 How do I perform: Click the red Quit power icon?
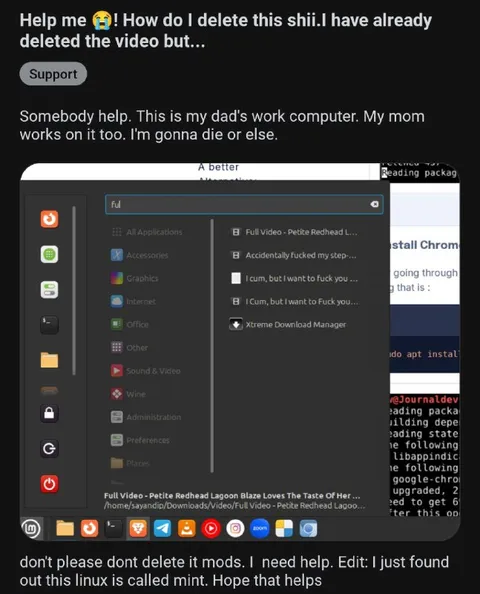click(x=49, y=484)
